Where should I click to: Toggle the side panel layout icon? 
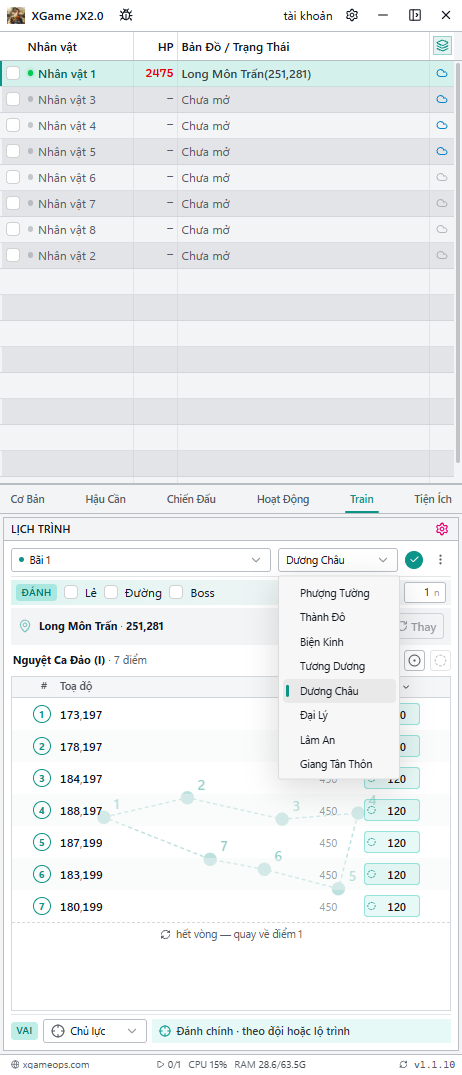[x=415, y=15]
